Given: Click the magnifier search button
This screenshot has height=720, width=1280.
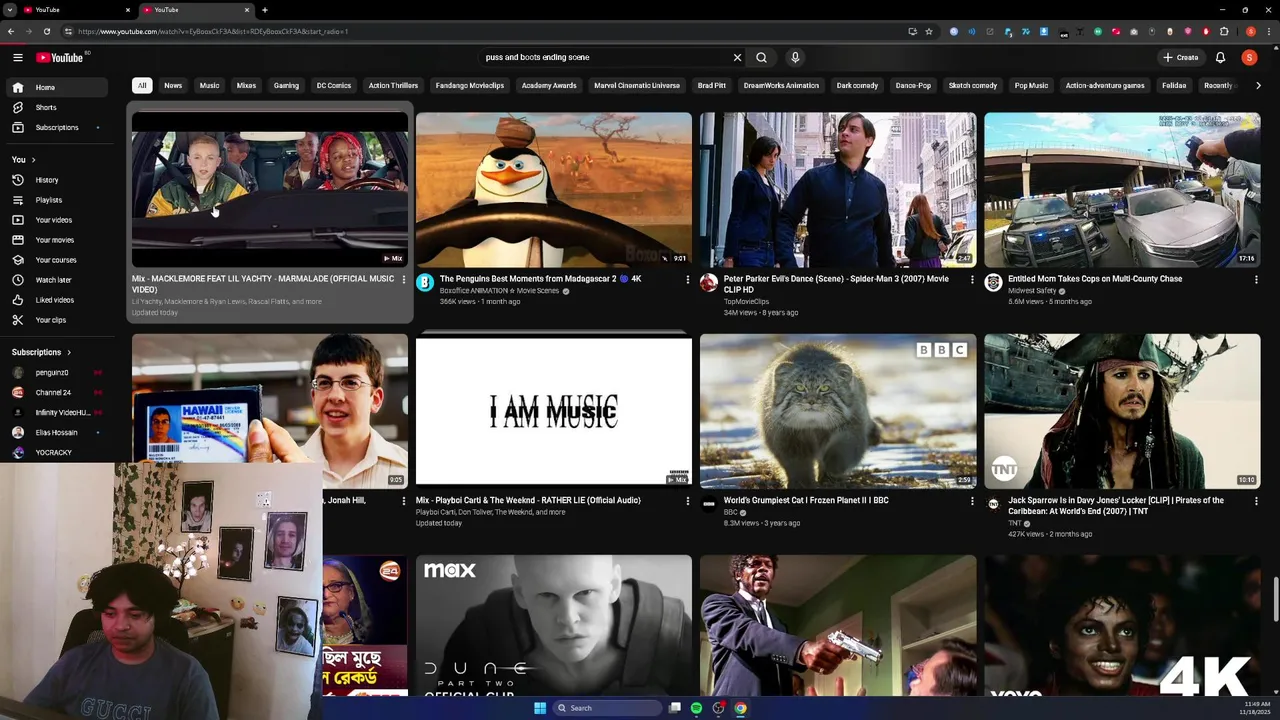Looking at the screenshot, I should [x=762, y=57].
